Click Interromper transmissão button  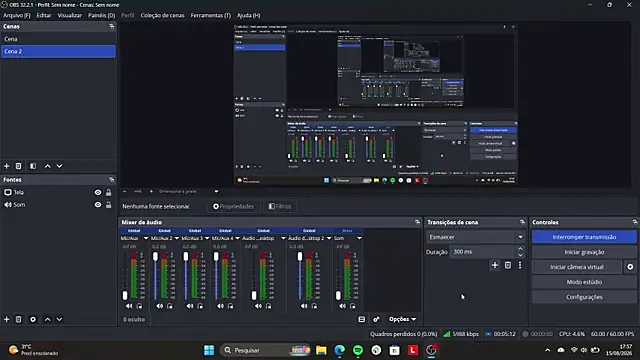(x=584, y=237)
